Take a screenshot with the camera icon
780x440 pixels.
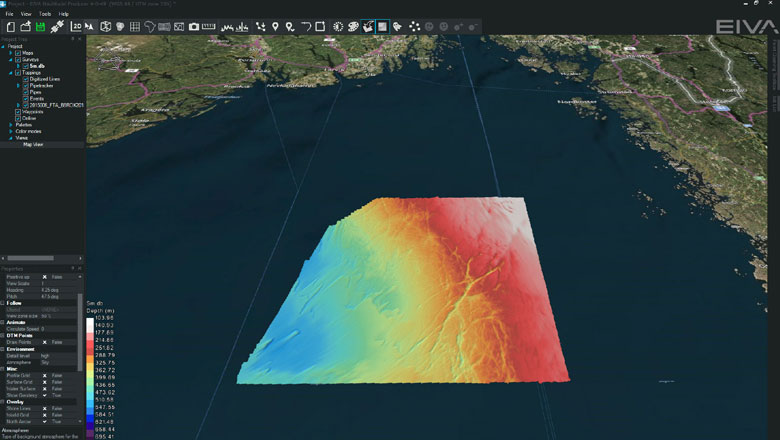[194, 27]
